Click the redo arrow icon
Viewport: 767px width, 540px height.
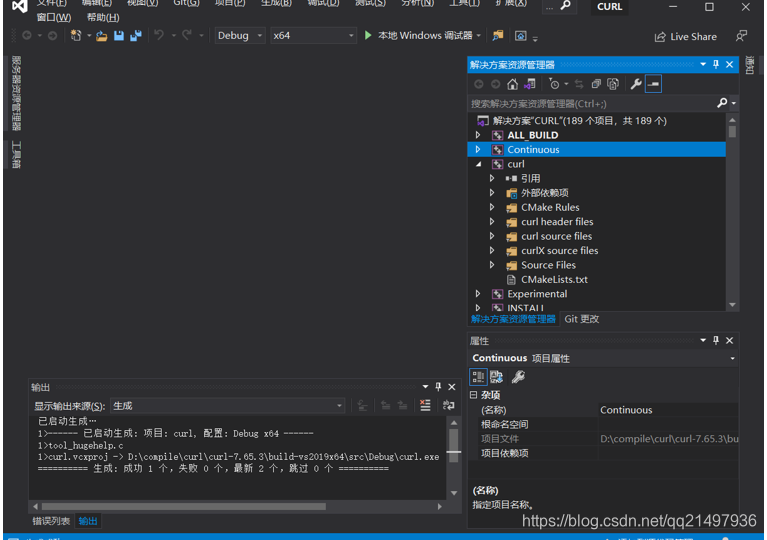(x=187, y=35)
